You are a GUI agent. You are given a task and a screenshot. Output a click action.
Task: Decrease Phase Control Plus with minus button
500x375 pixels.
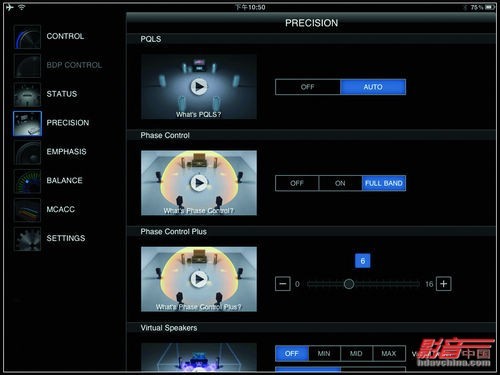283,284
